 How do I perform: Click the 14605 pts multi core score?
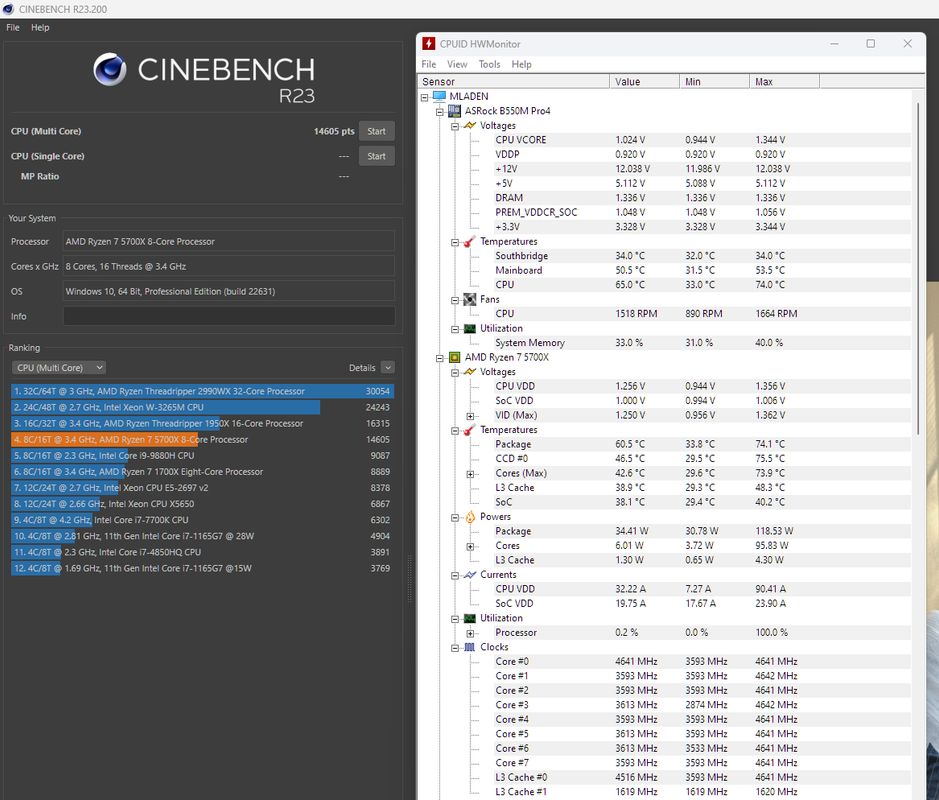pos(334,131)
